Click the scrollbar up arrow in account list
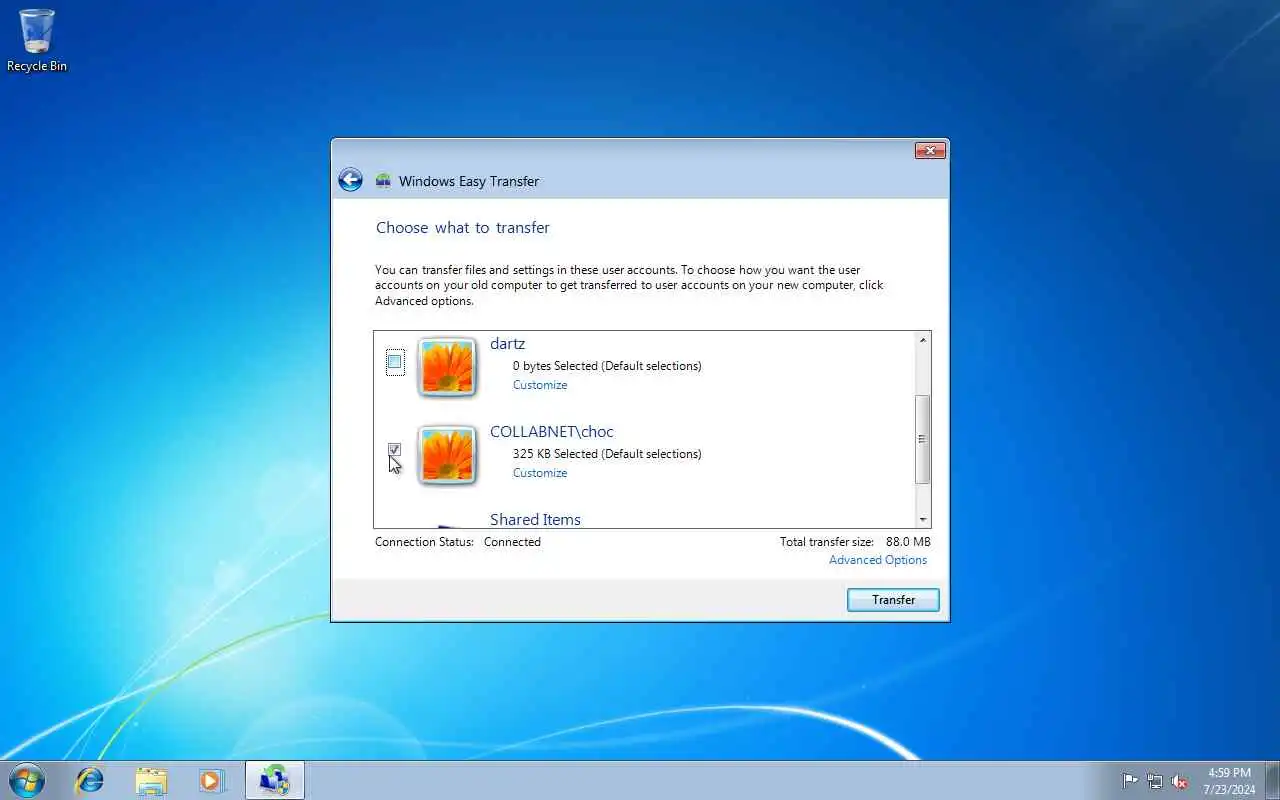This screenshot has width=1280, height=800. [x=922, y=341]
